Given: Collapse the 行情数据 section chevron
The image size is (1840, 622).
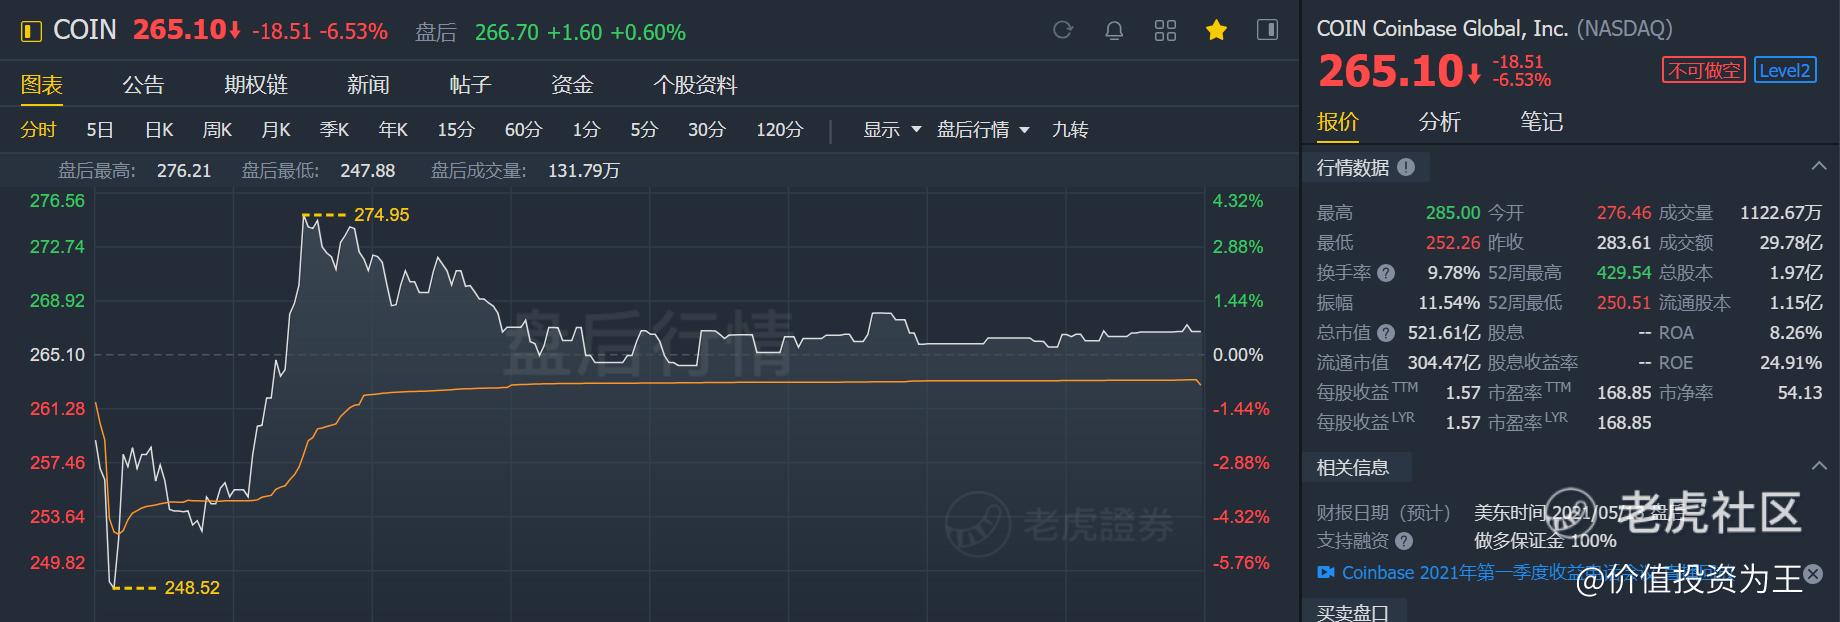Looking at the screenshot, I should (1818, 166).
